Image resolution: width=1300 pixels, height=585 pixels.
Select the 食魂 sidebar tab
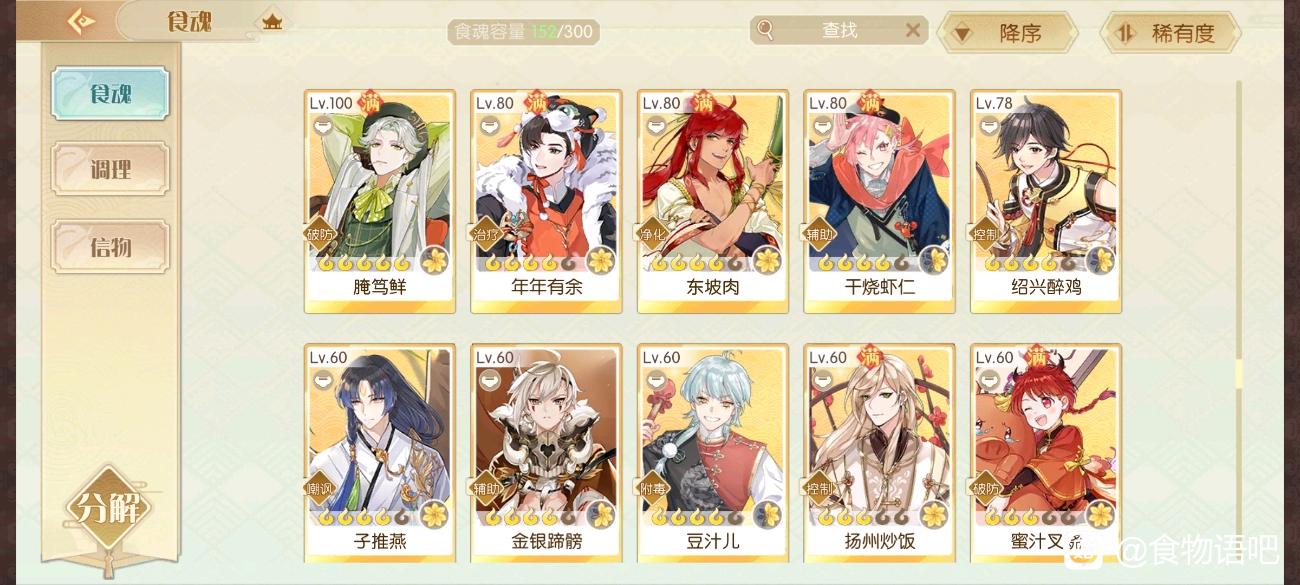(x=110, y=93)
